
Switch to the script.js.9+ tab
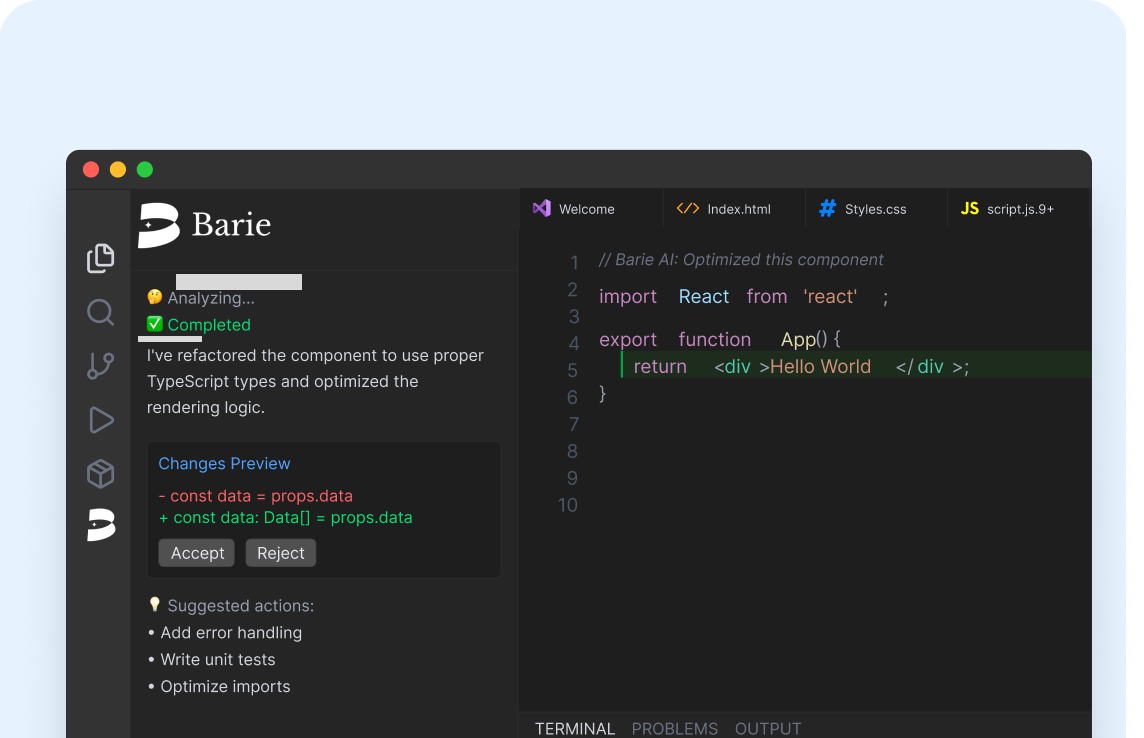(x=1019, y=209)
